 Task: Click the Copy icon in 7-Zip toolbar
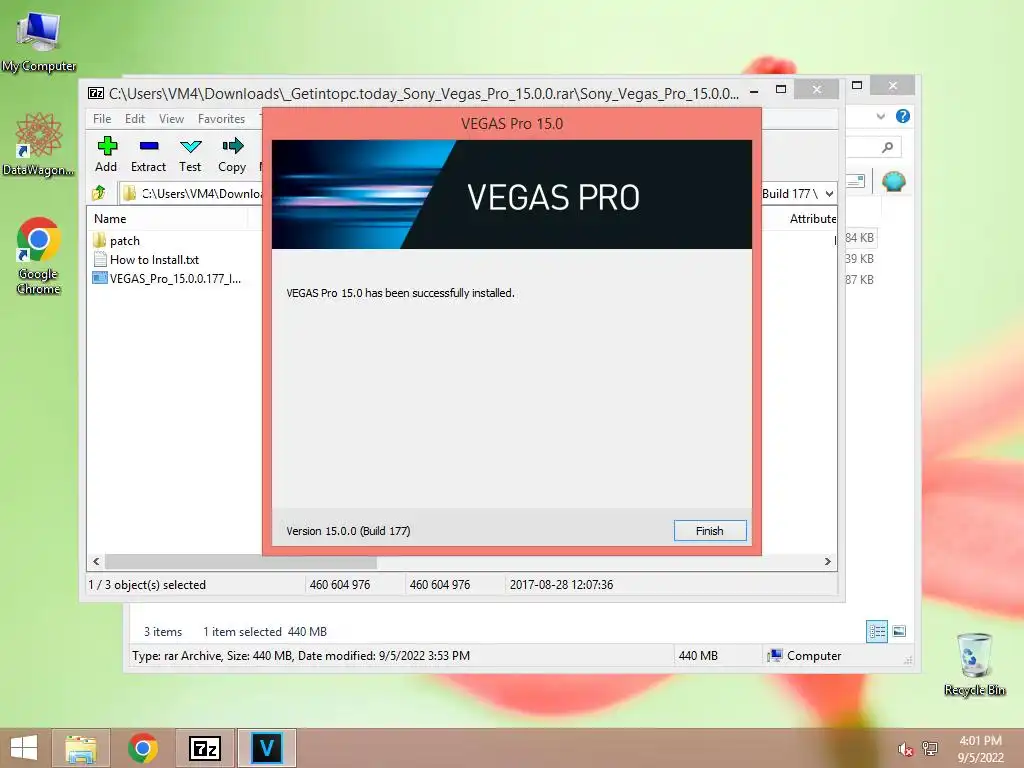[x=232, y=146]
